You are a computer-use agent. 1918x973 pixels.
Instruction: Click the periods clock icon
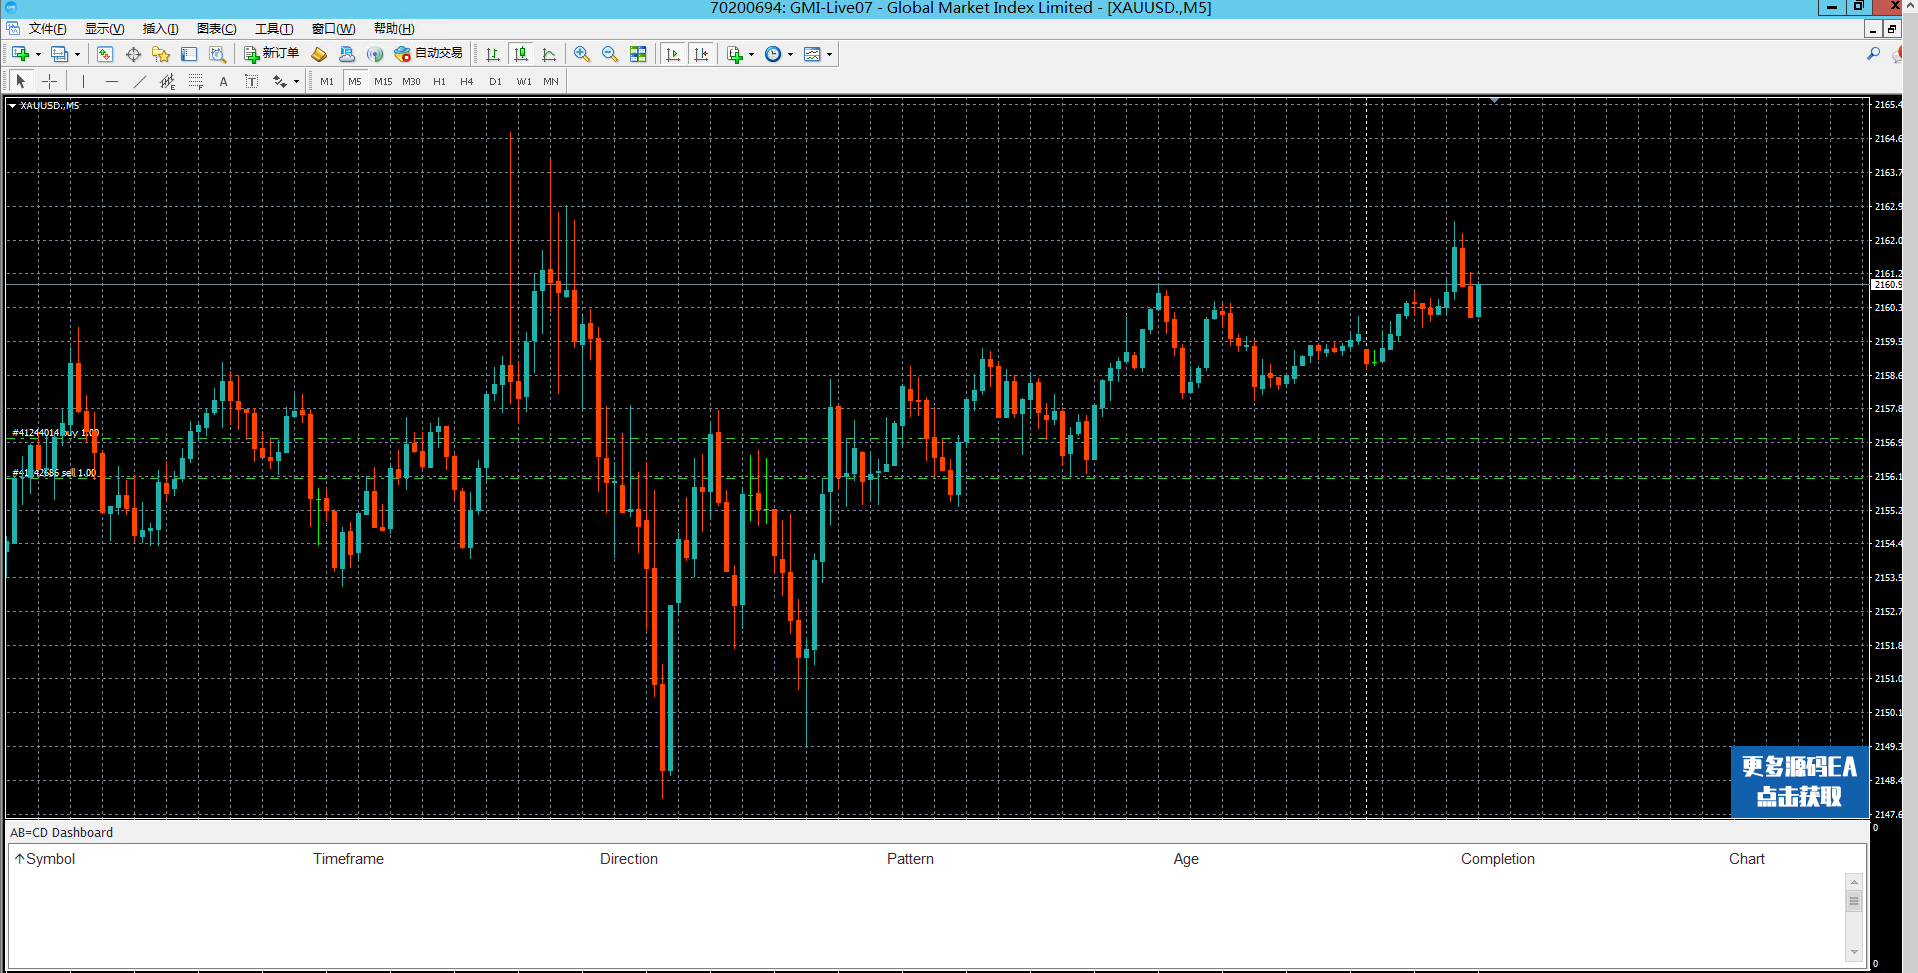click(x=773, y=54)
